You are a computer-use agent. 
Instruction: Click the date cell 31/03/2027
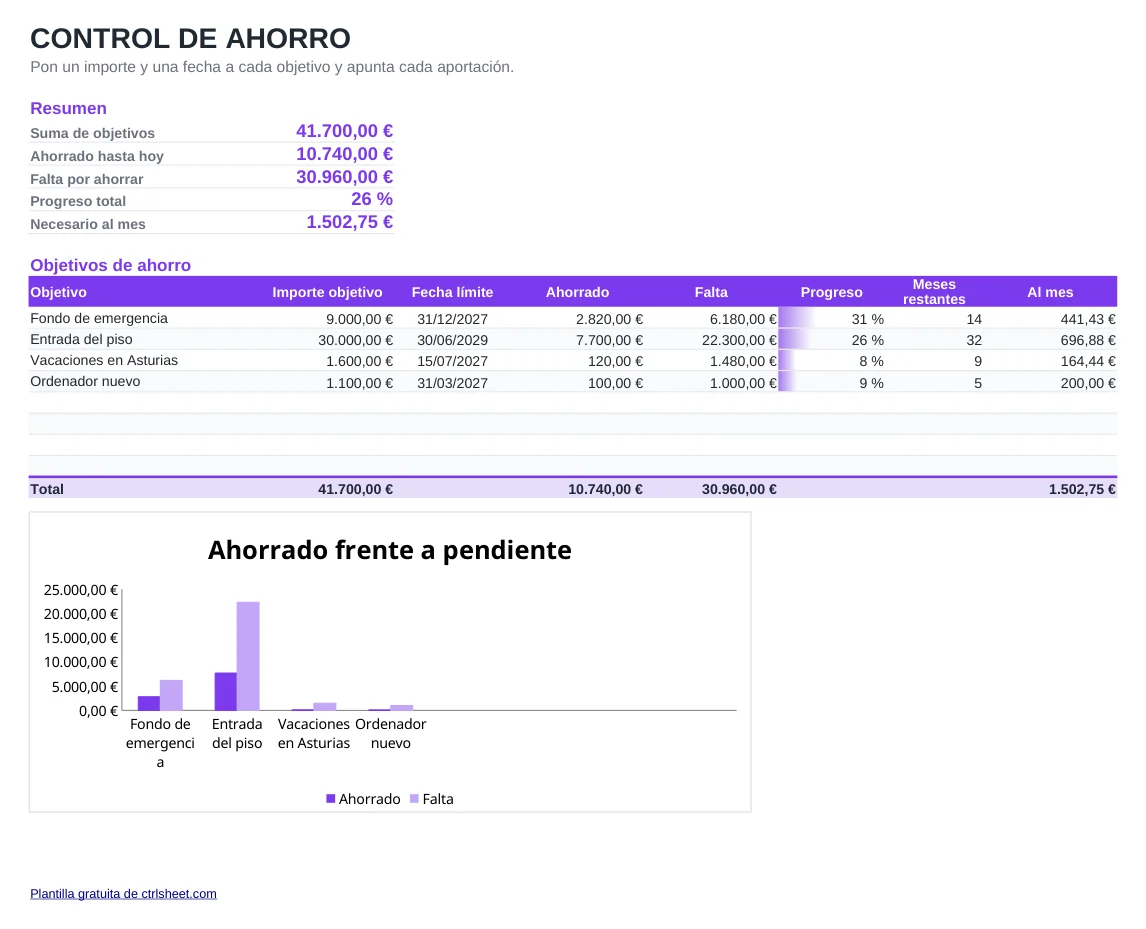coord(452,383)
